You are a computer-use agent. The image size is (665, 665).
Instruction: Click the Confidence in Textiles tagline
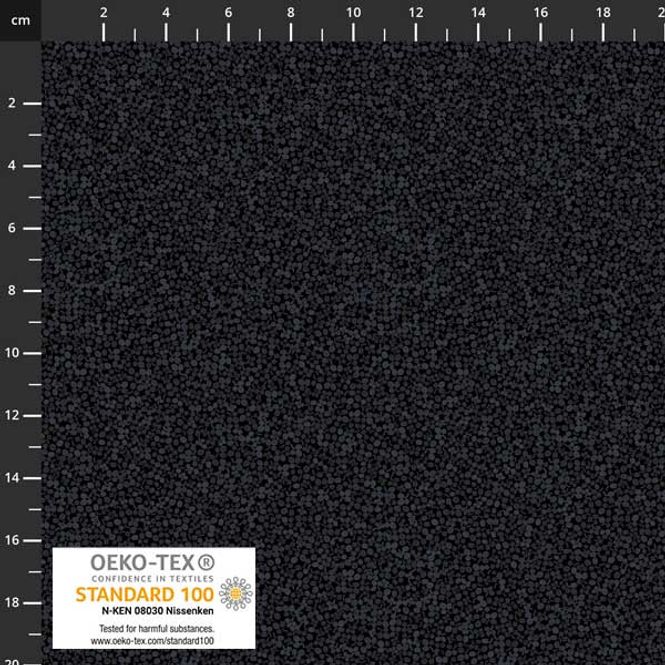(153, 579)
